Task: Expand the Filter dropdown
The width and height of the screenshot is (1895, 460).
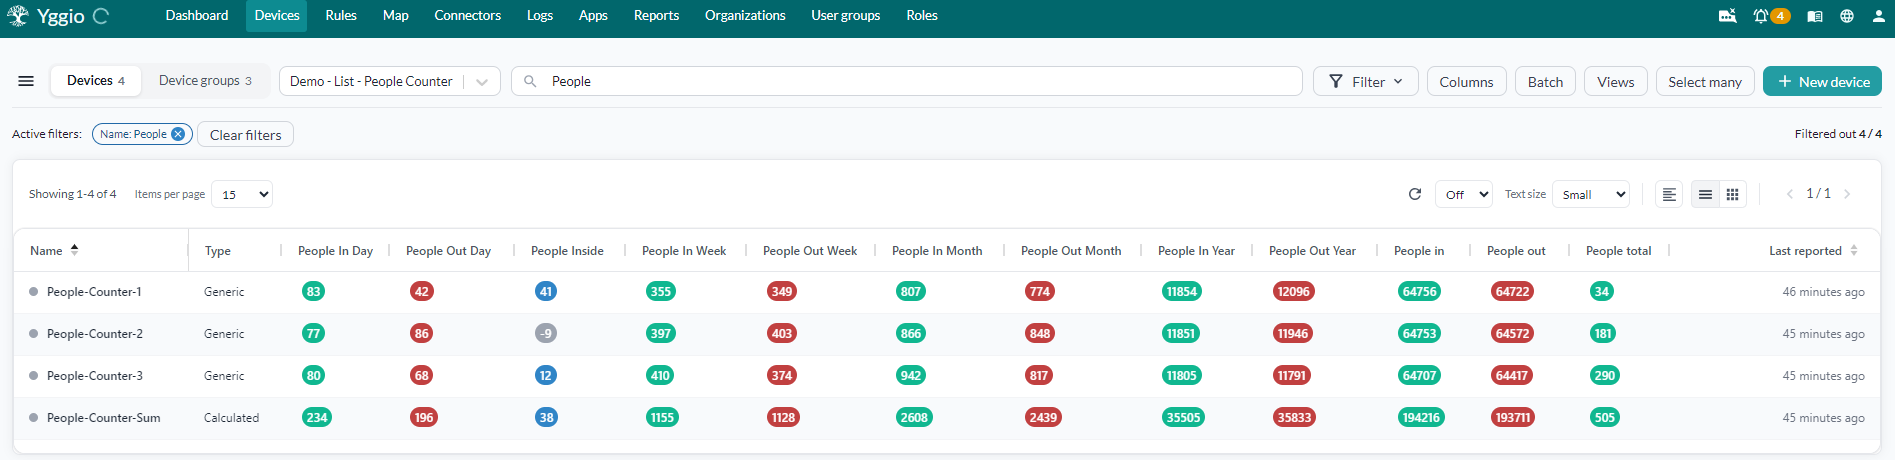Action: [x=1366, y=82]
